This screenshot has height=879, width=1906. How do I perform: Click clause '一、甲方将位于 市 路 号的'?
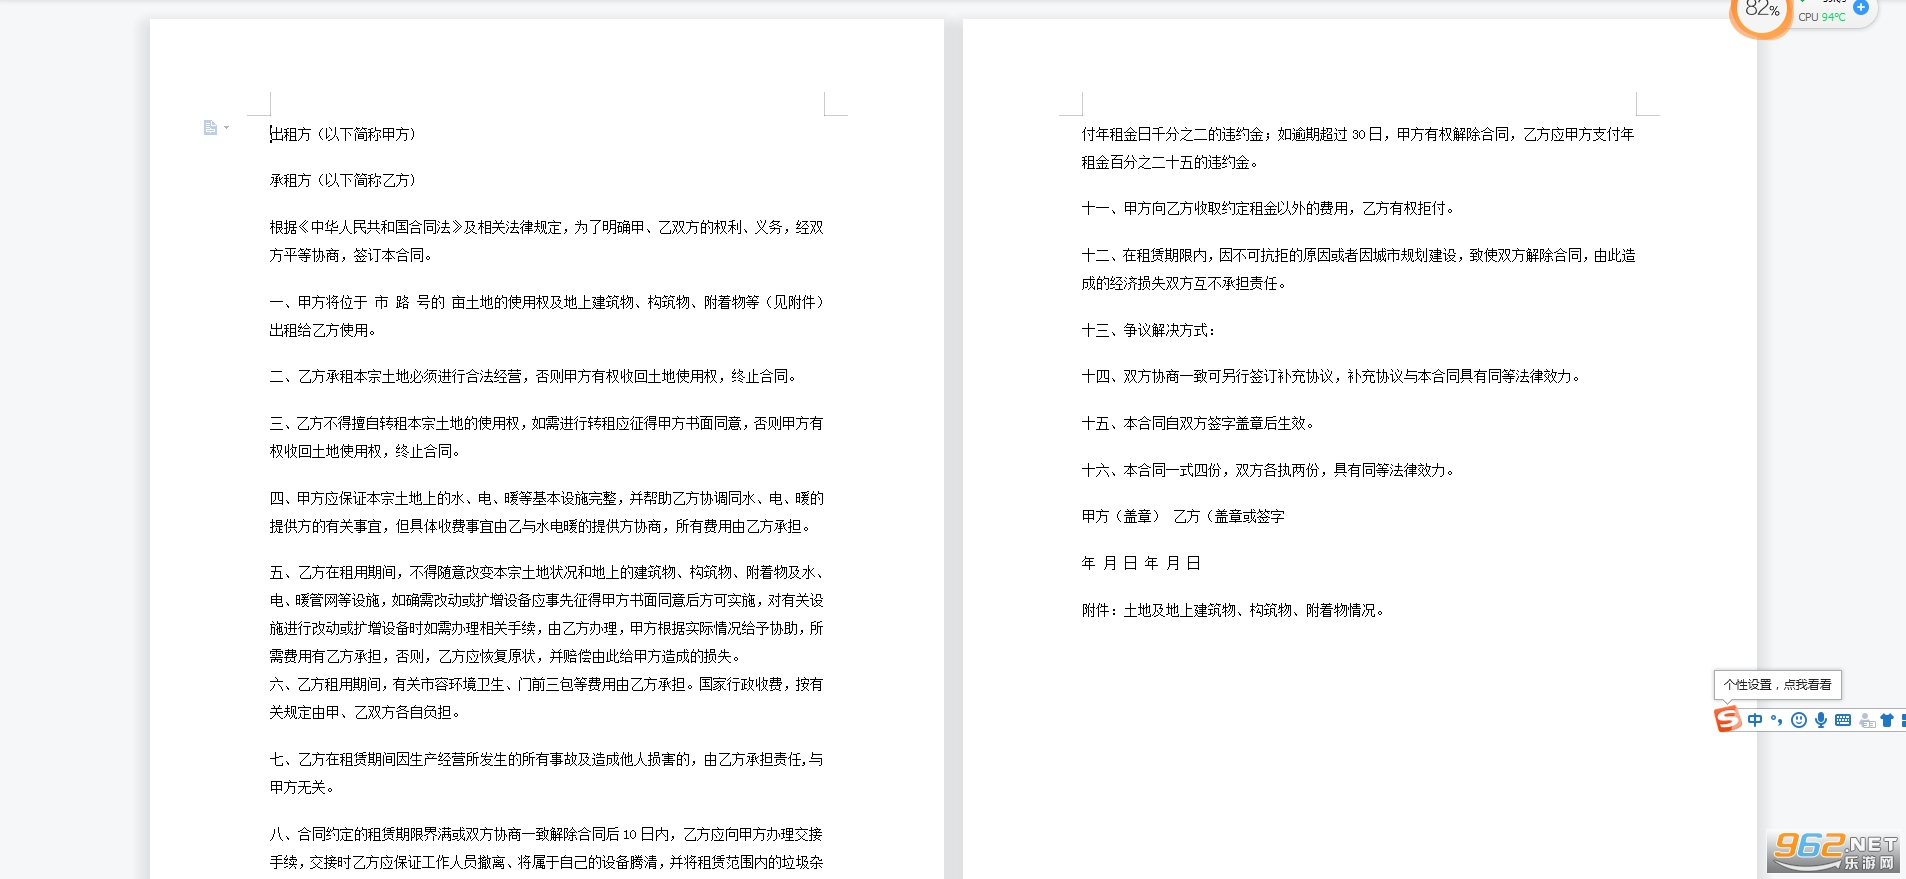[x=546, y=302]
